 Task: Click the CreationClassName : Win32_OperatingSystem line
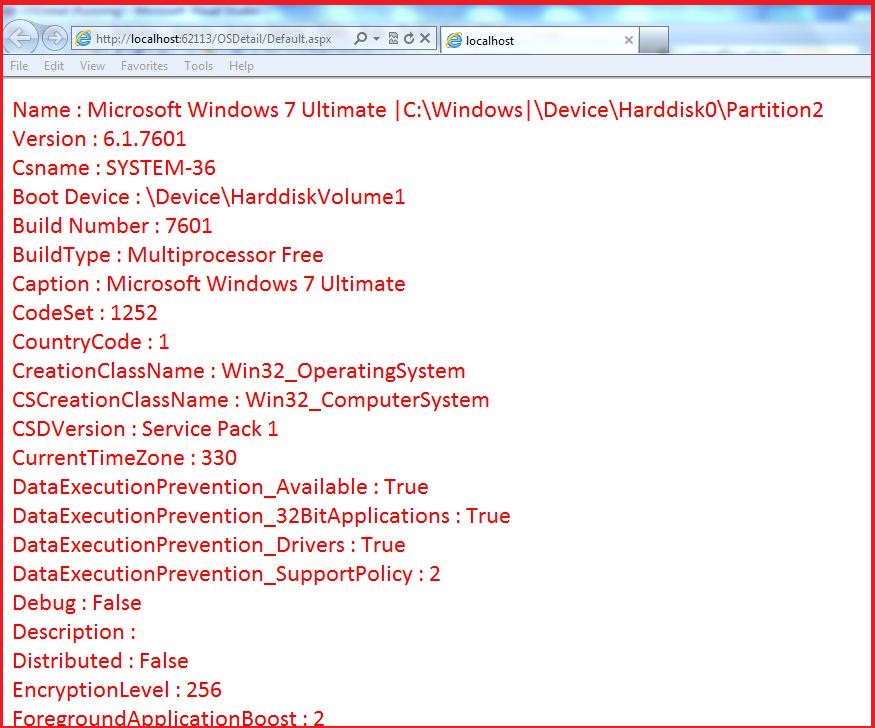[239, 371]
